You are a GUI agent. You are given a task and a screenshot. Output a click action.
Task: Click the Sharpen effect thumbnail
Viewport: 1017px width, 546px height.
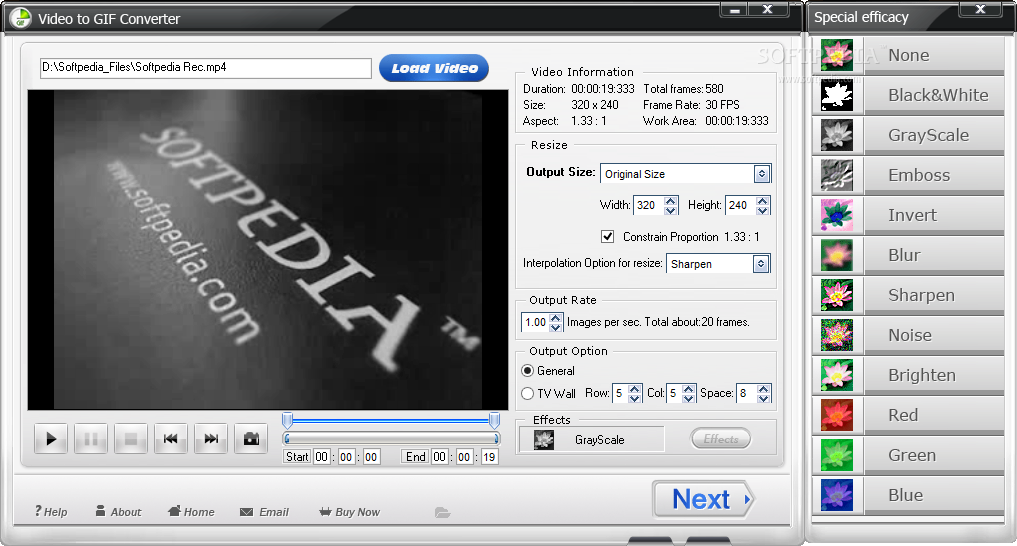(x=837, y=295)
